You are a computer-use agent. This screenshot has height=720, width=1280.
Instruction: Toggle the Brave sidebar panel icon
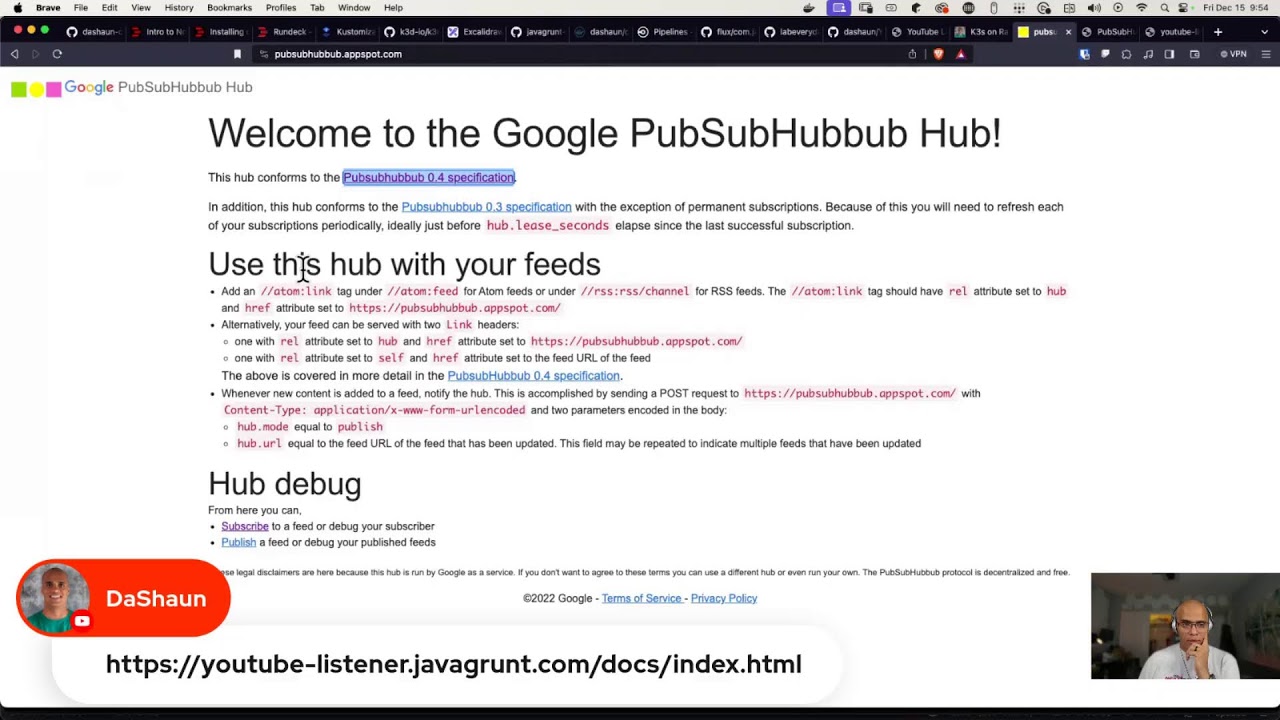(1169, 54)
